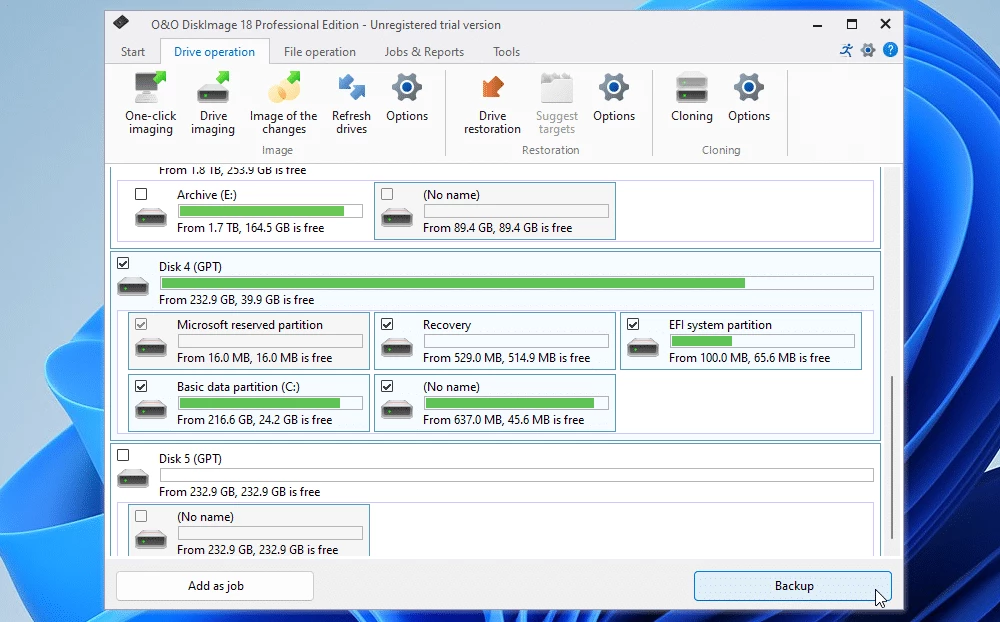Screen dimensions: 1000x622
Task: Go to the Tools tab
Action: click(x=506, y=52)
